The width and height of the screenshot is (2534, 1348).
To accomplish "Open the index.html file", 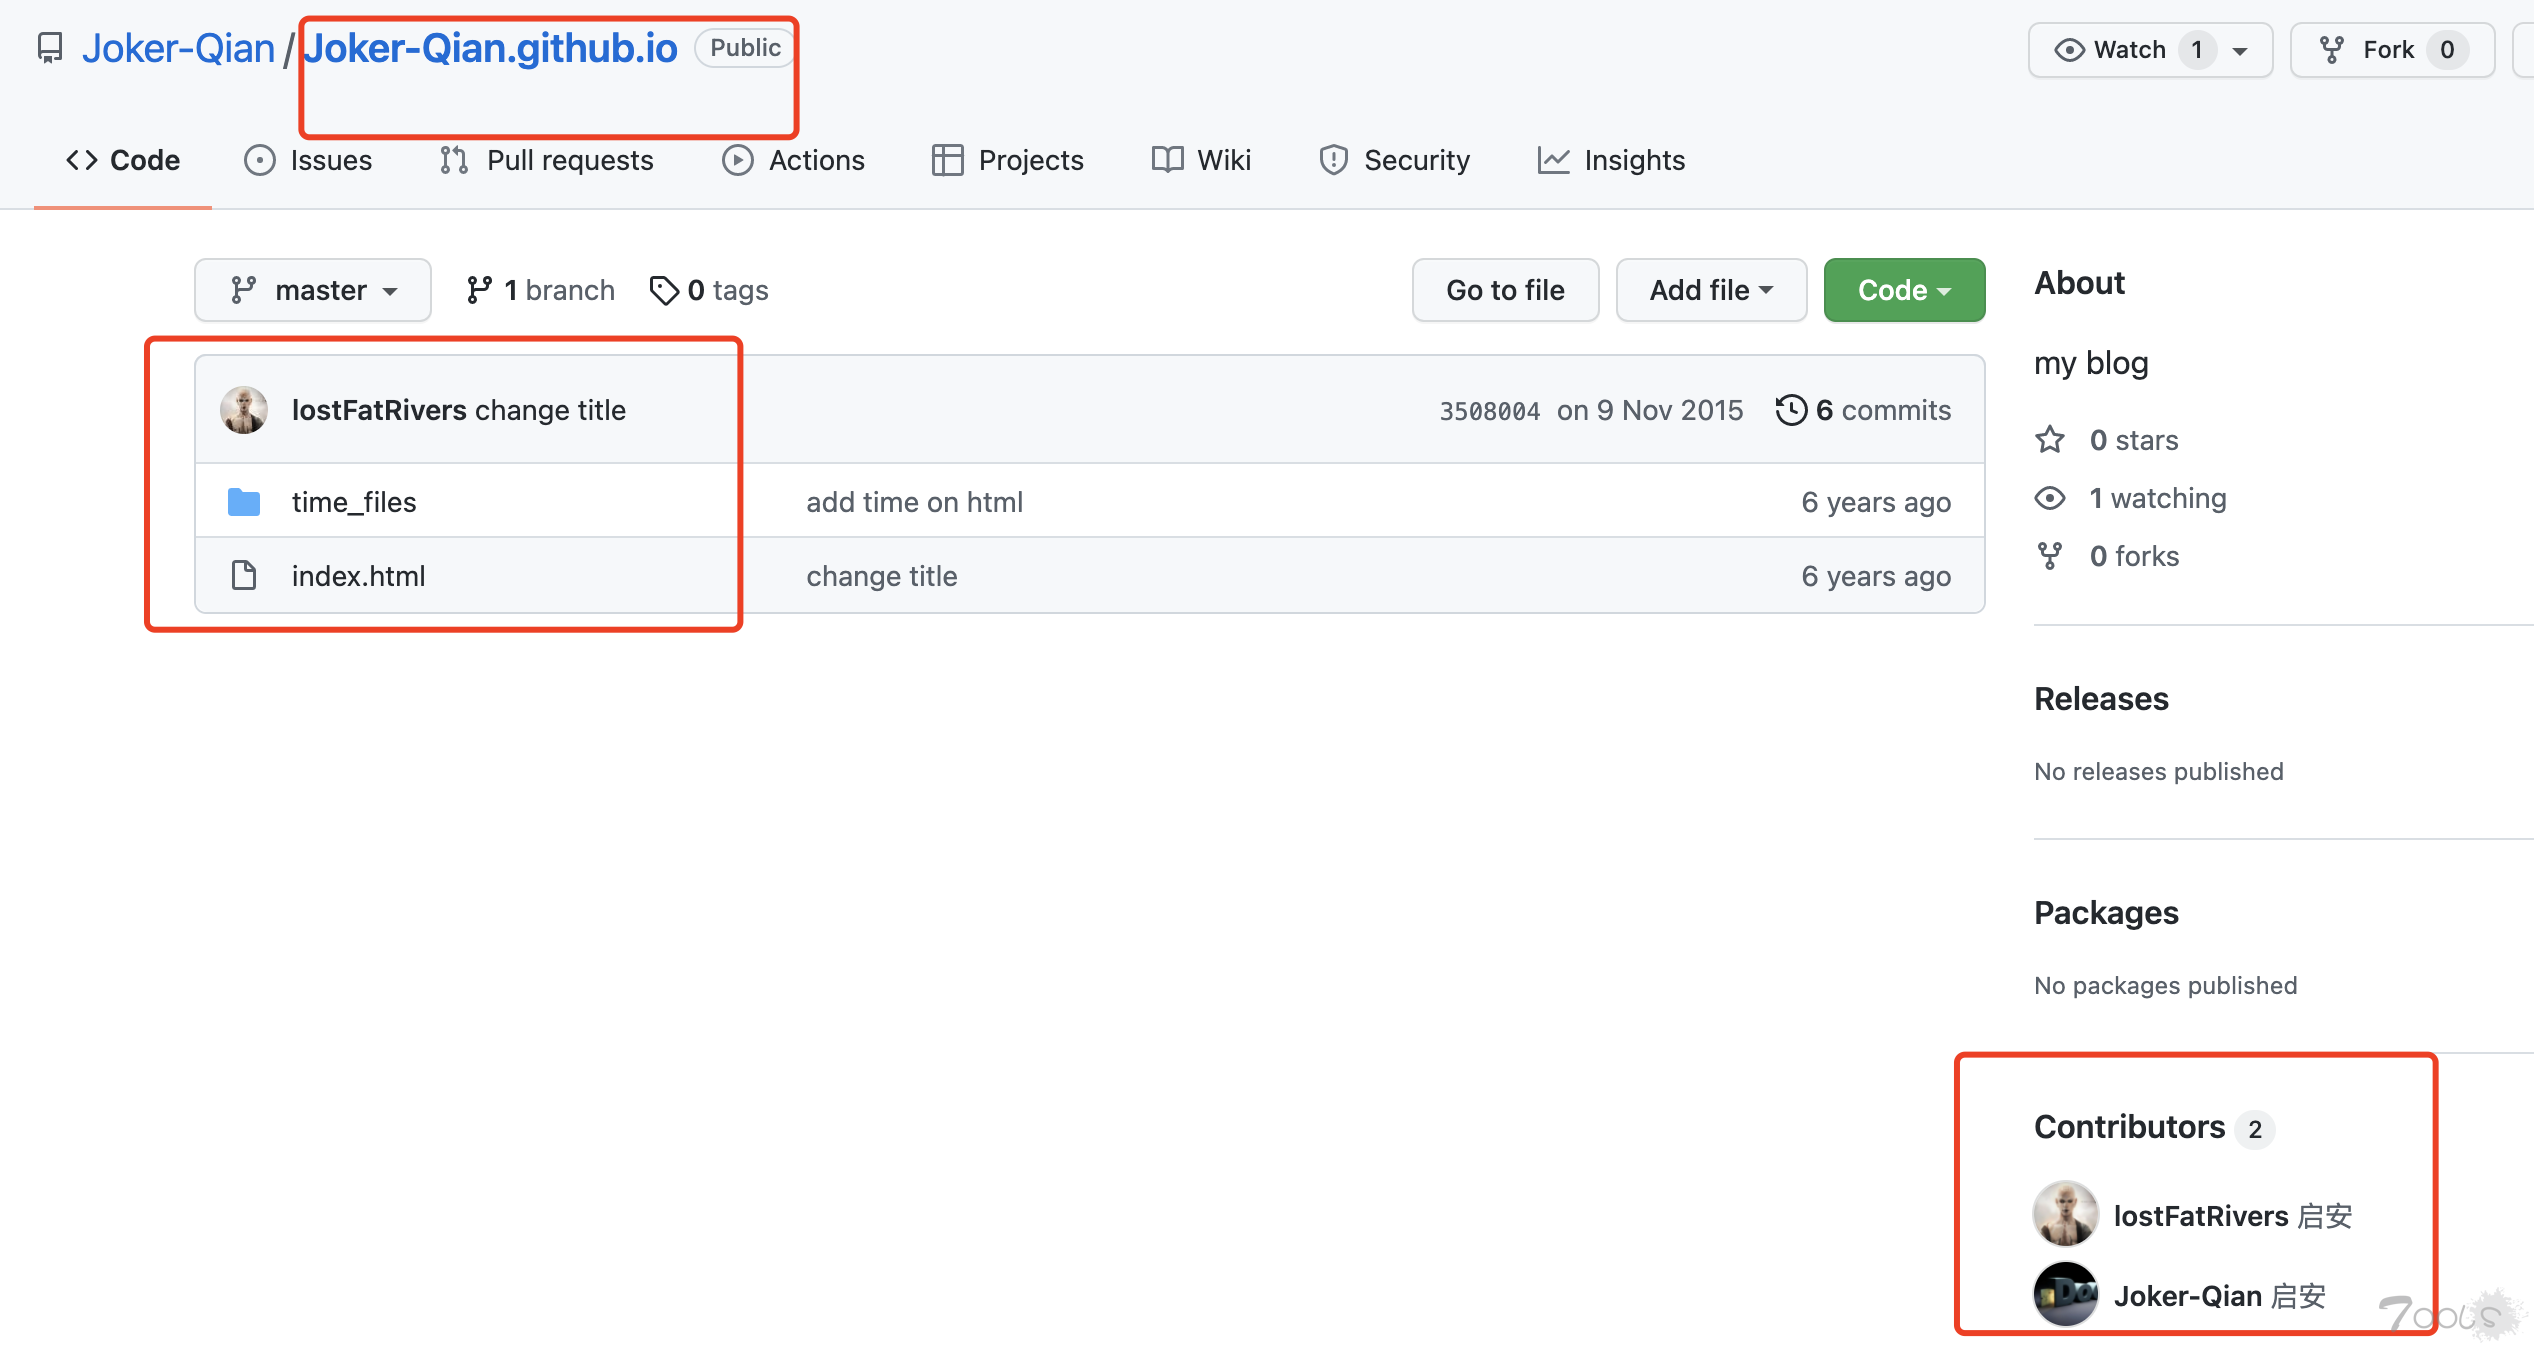I will tap(358, 576).
